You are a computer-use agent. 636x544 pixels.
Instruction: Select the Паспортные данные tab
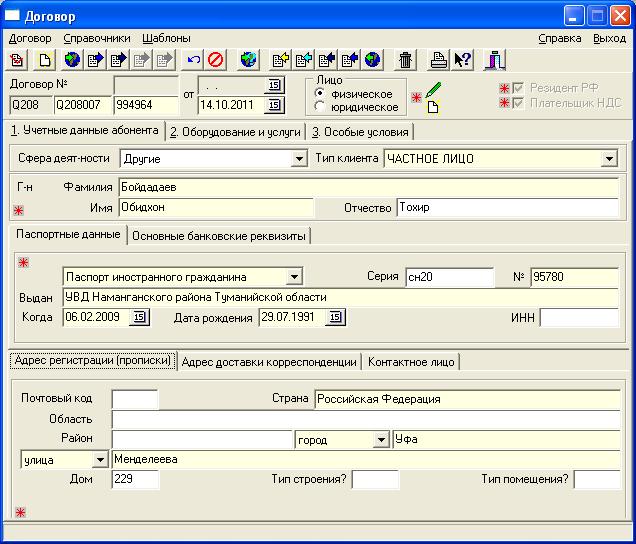[x=68, y=234]
